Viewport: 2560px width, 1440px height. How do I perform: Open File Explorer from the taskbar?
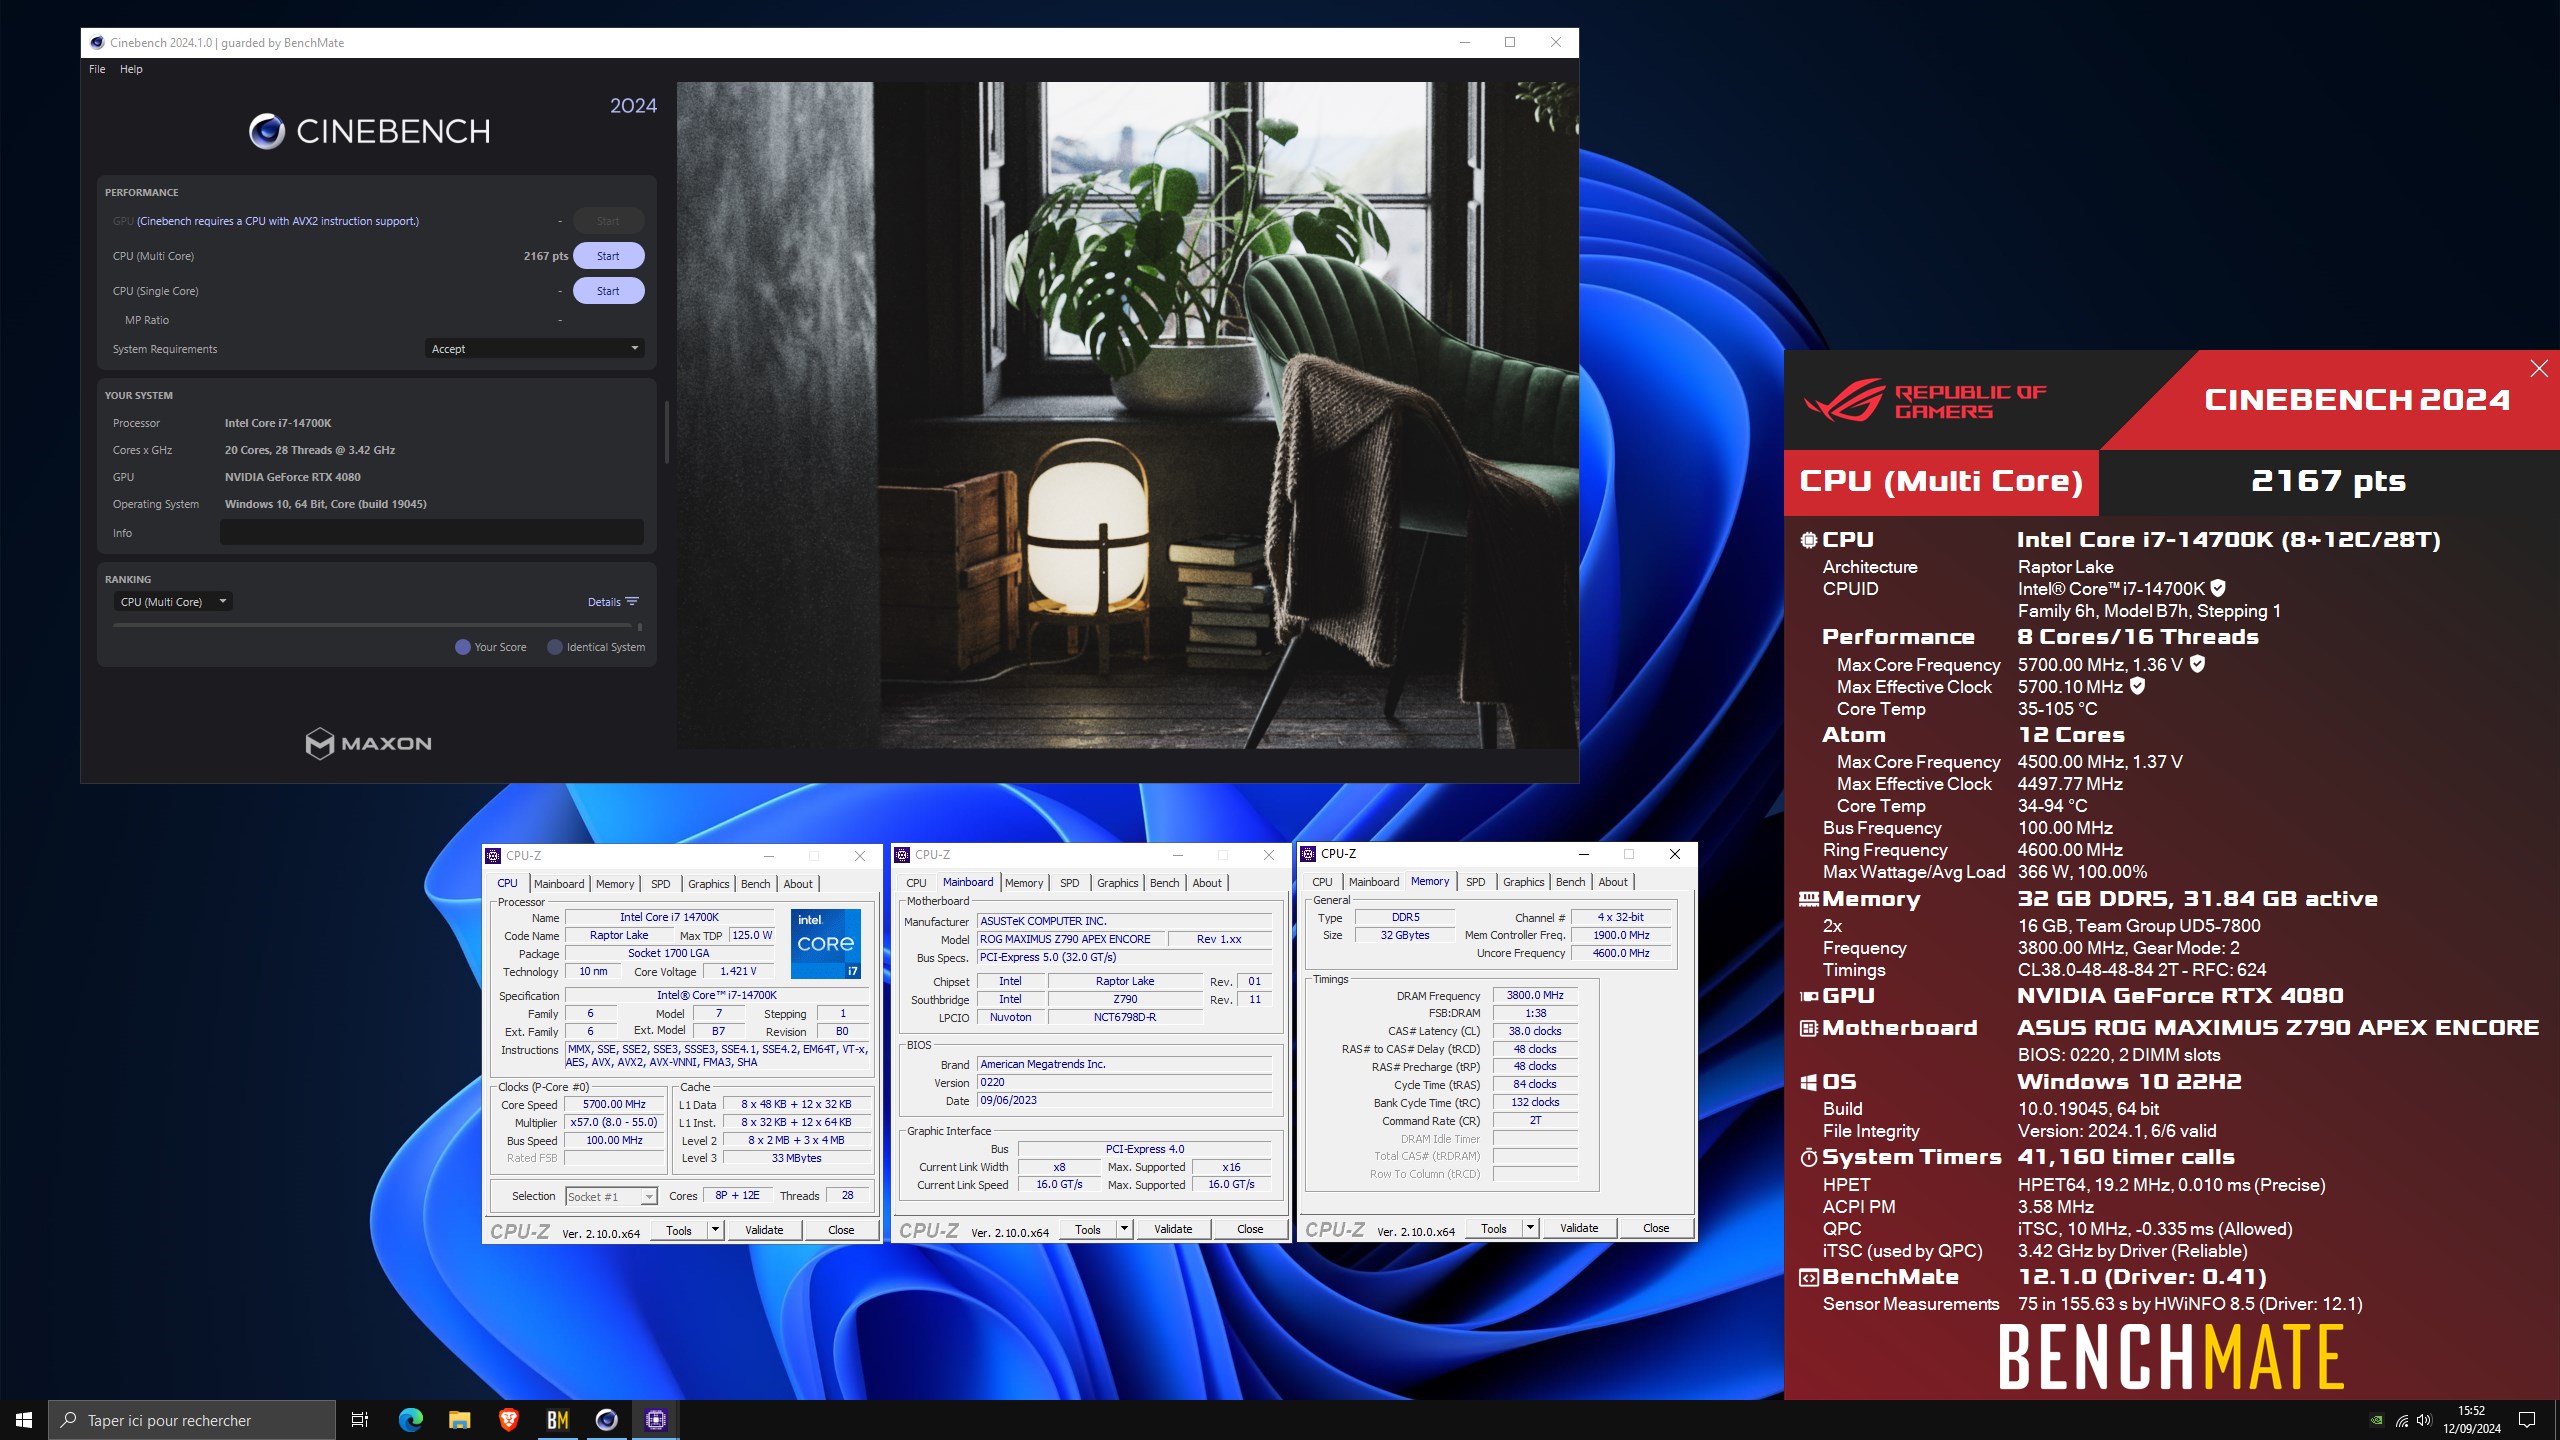point(459,1420)
